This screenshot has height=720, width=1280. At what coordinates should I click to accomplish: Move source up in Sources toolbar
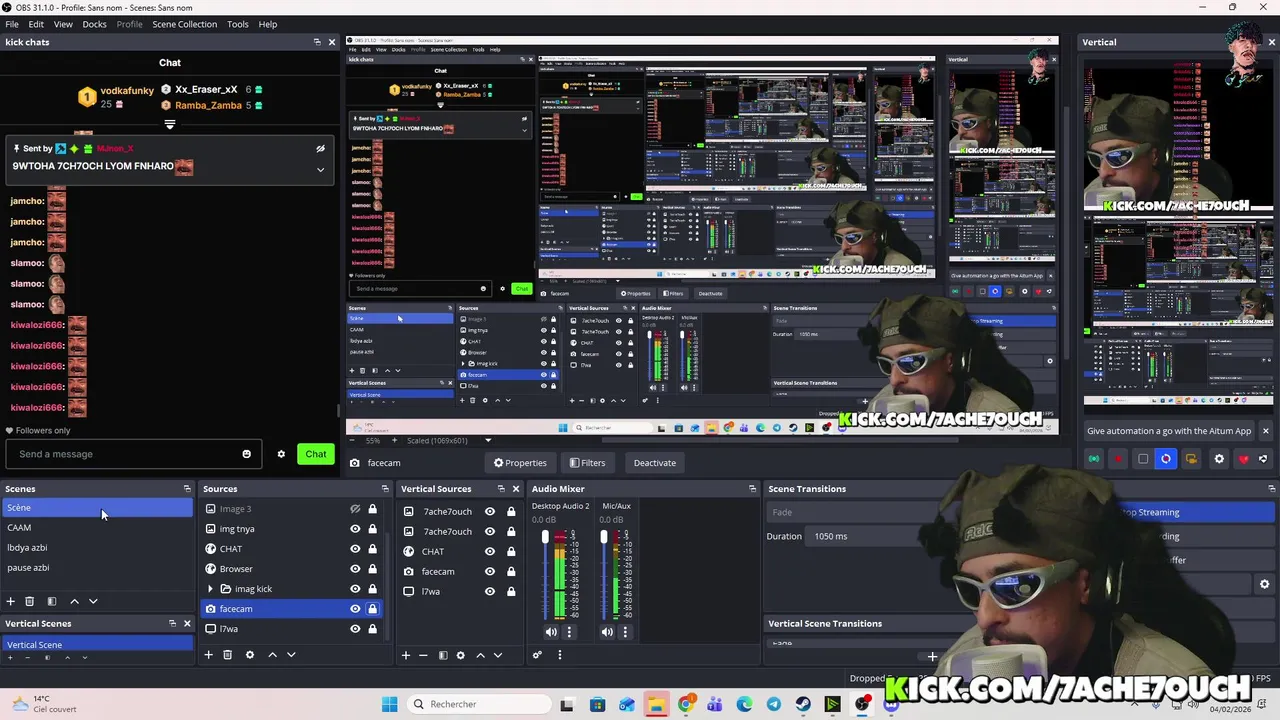click(x=272, y=655)
